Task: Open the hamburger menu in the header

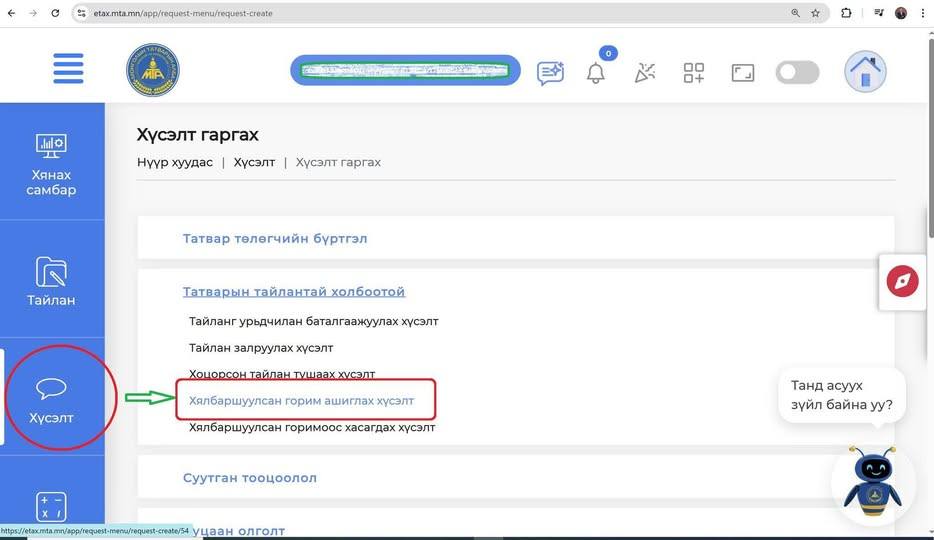Action: [x=68, y=69]
